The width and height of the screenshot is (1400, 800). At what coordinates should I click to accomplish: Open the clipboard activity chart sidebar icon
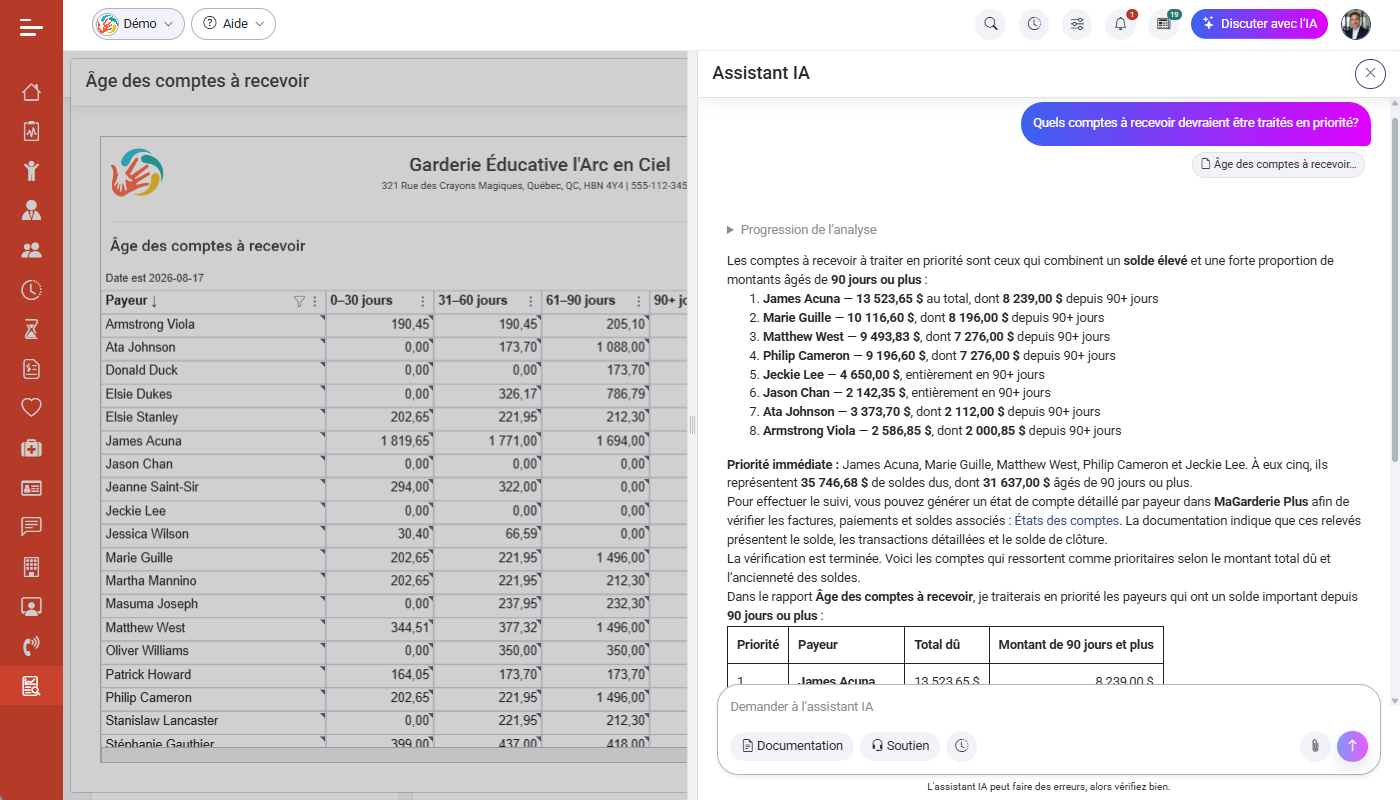tap(31, 131)
